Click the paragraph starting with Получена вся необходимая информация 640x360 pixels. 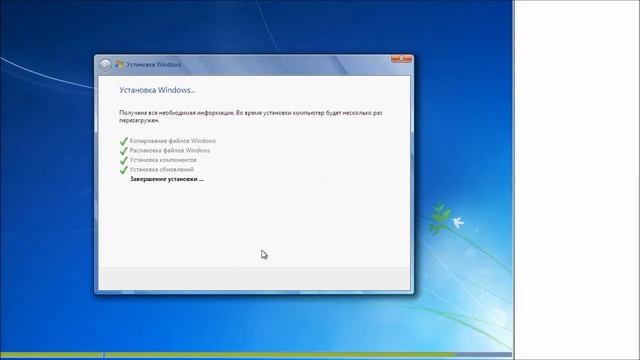pos(251,116)
